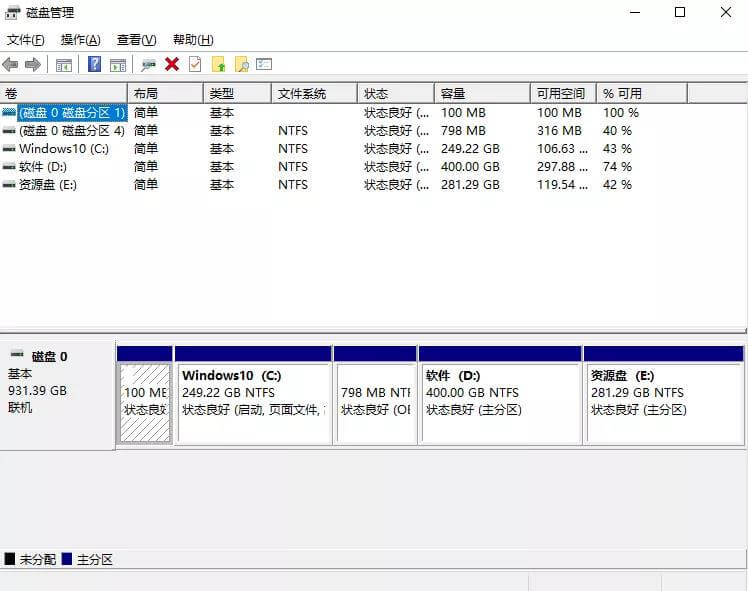Click the disk icon next to 磁盘 0 label

click(17, 353)
